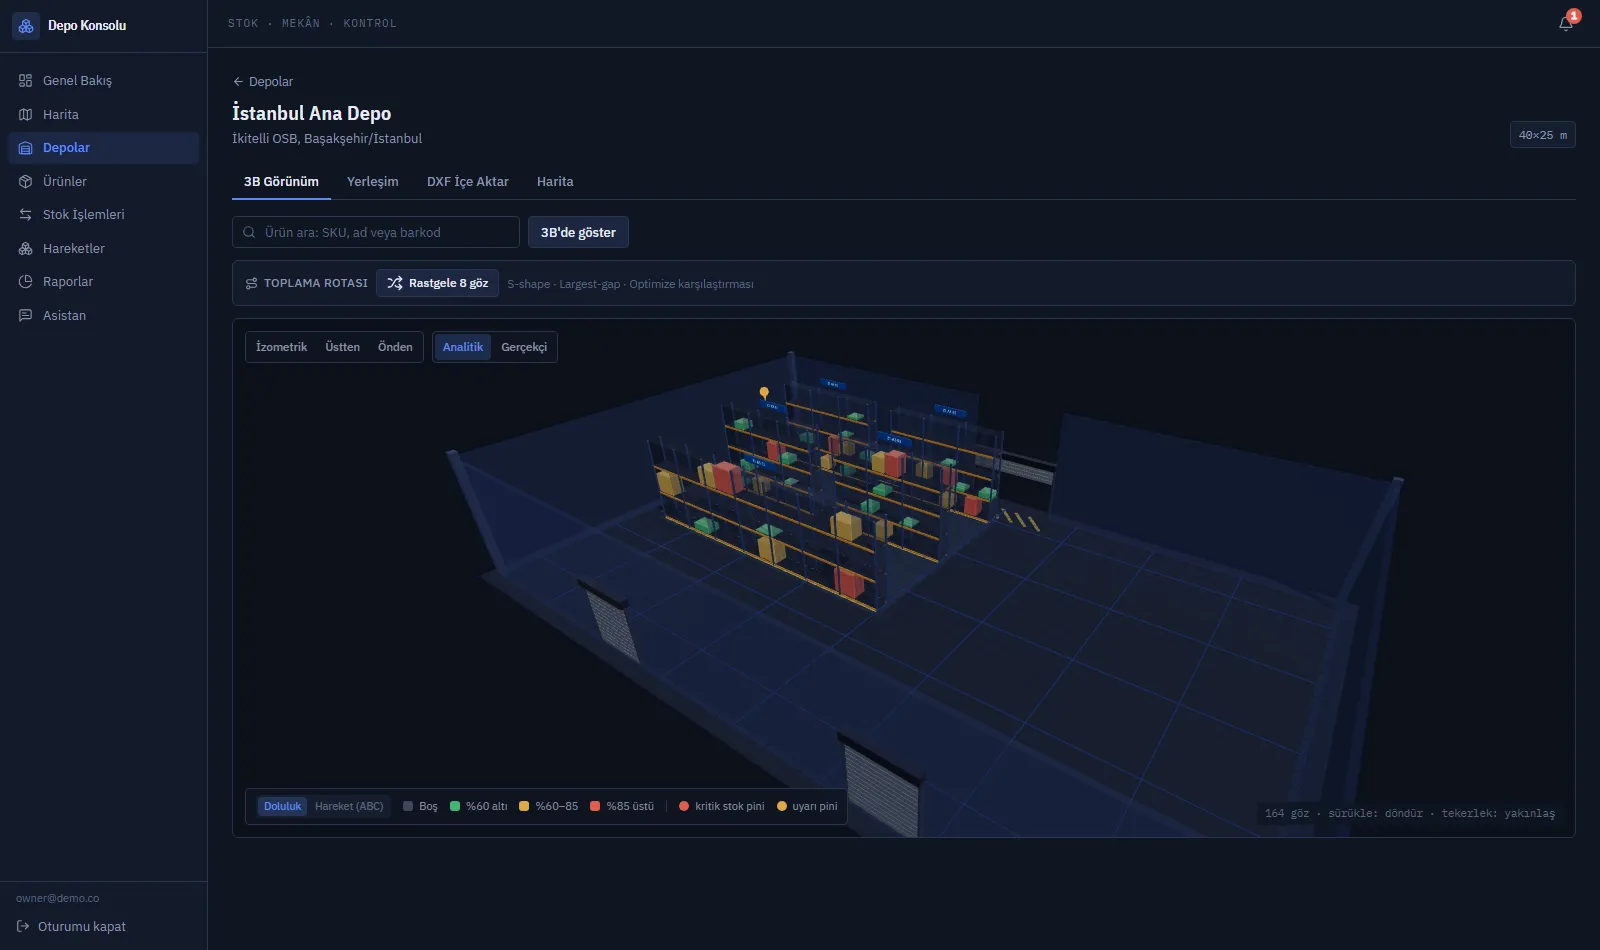Open Stok İşlemleri menu item
This screenshot has width=1600, height=950.
[x=104, y=215]
